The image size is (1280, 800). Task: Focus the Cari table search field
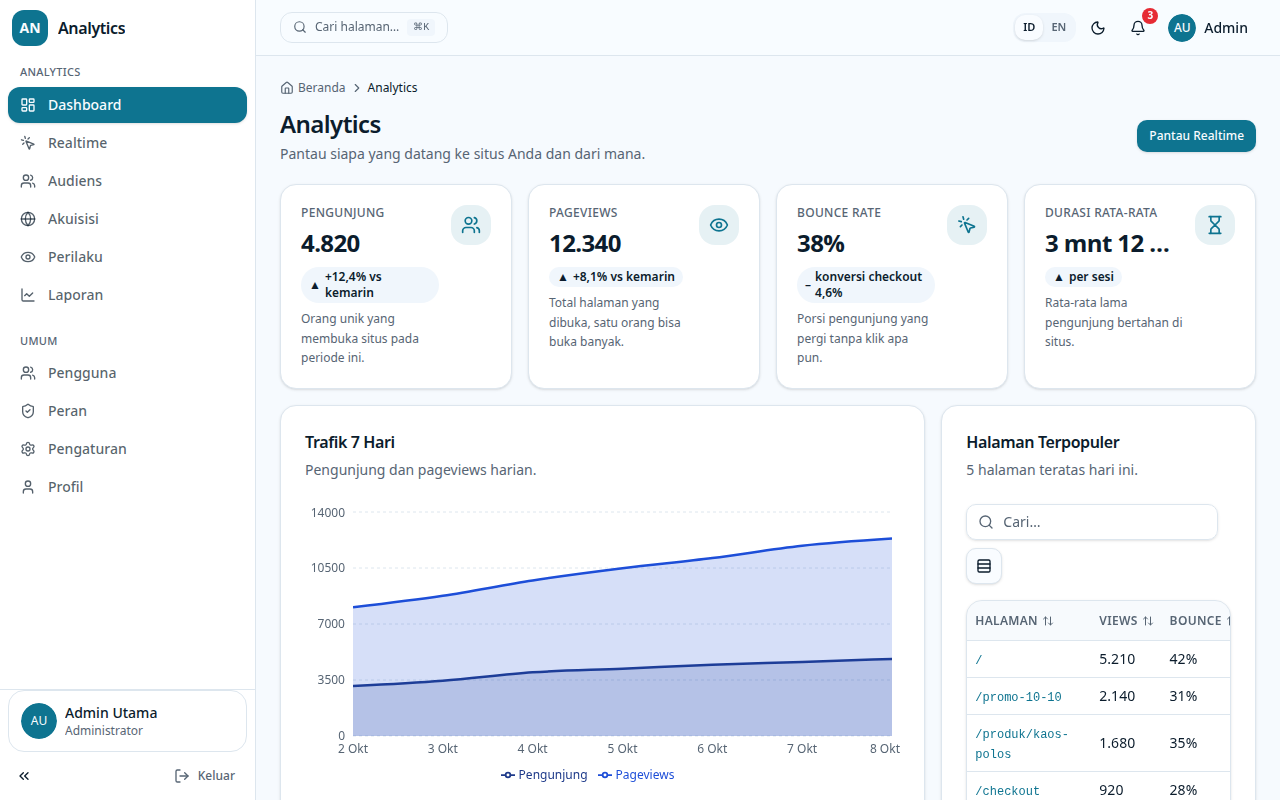click(x=1092, y=522)
